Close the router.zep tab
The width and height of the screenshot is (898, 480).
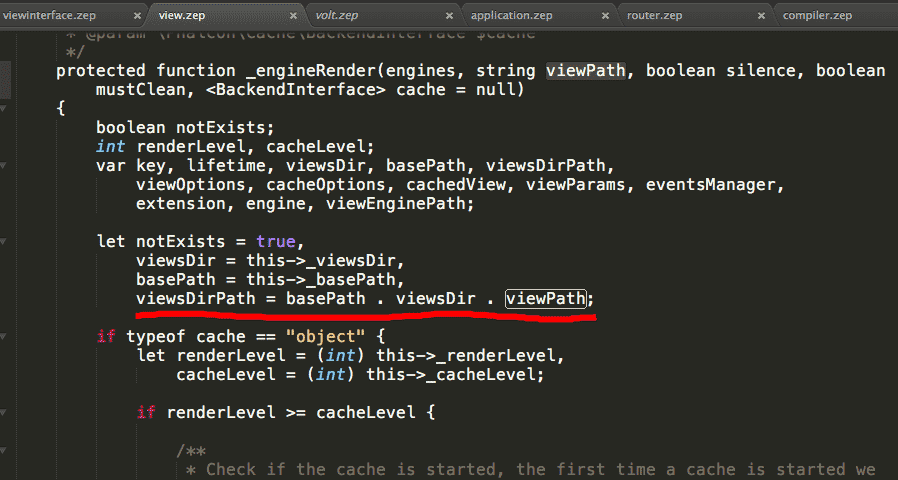pos(761,16)
